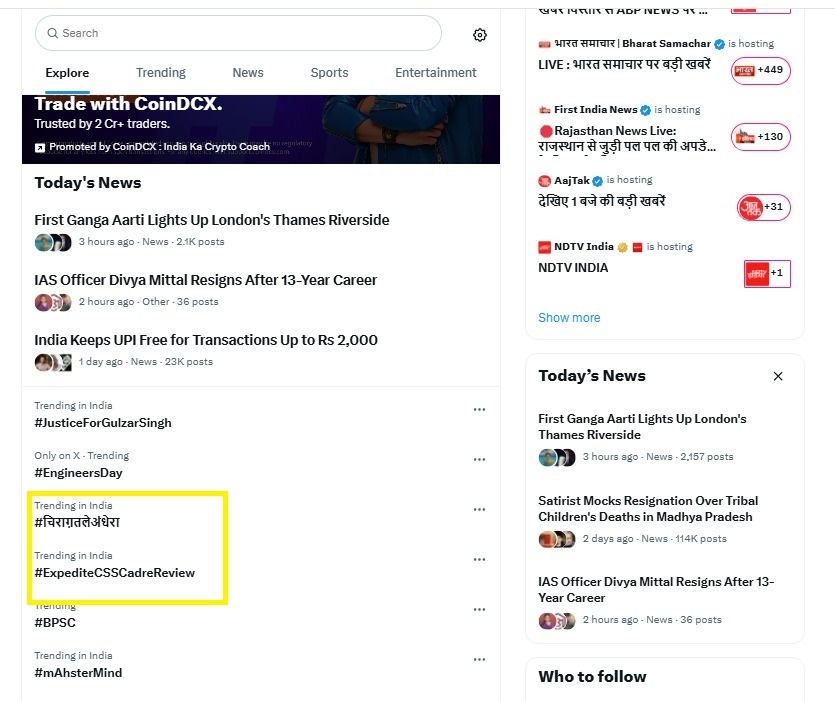Open more options for #BPSC trend
Image resolution: width=835 pixels, height=701 pixels.
click(479, 609)
